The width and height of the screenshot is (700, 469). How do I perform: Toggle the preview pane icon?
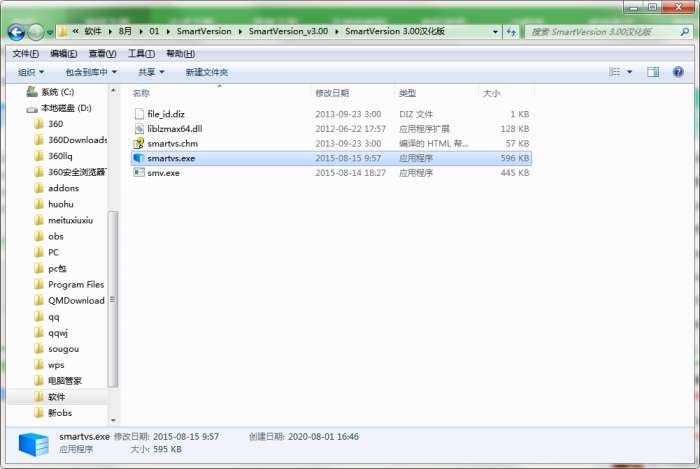click(x=653, y=72)
